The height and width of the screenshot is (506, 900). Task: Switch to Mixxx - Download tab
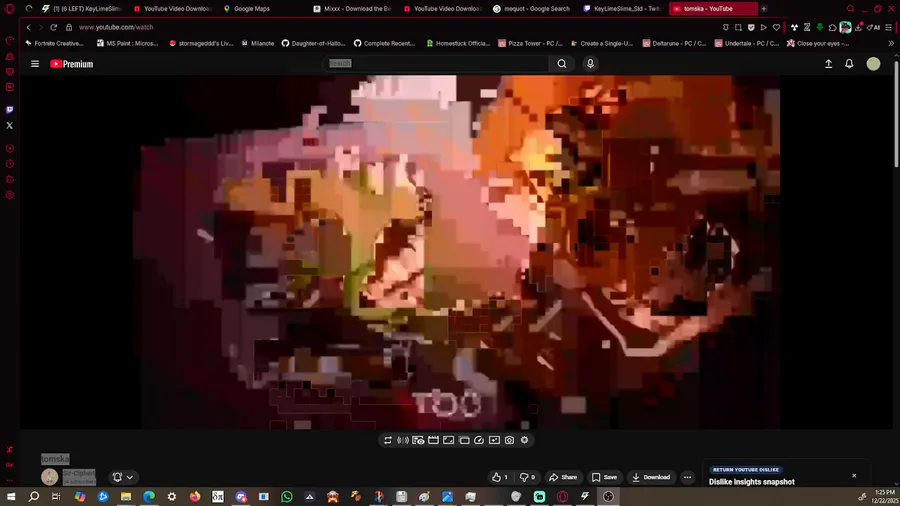pos(352,9)
